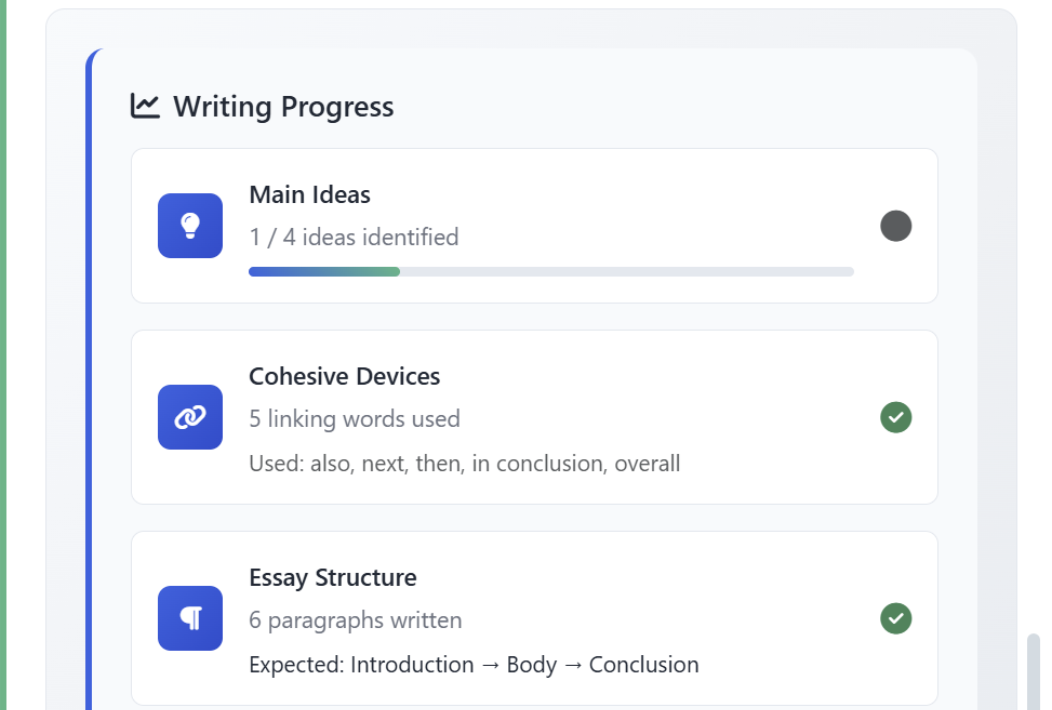Viewport: 1052px width, 710px height.
Task: Select the Cohesive Devices card title
Action: (x=344, y=376)
